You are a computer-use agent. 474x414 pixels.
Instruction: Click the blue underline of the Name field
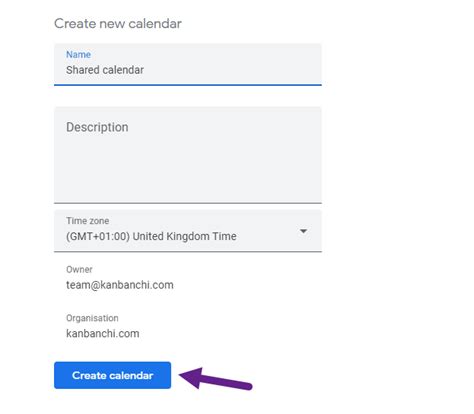[188, 85]
